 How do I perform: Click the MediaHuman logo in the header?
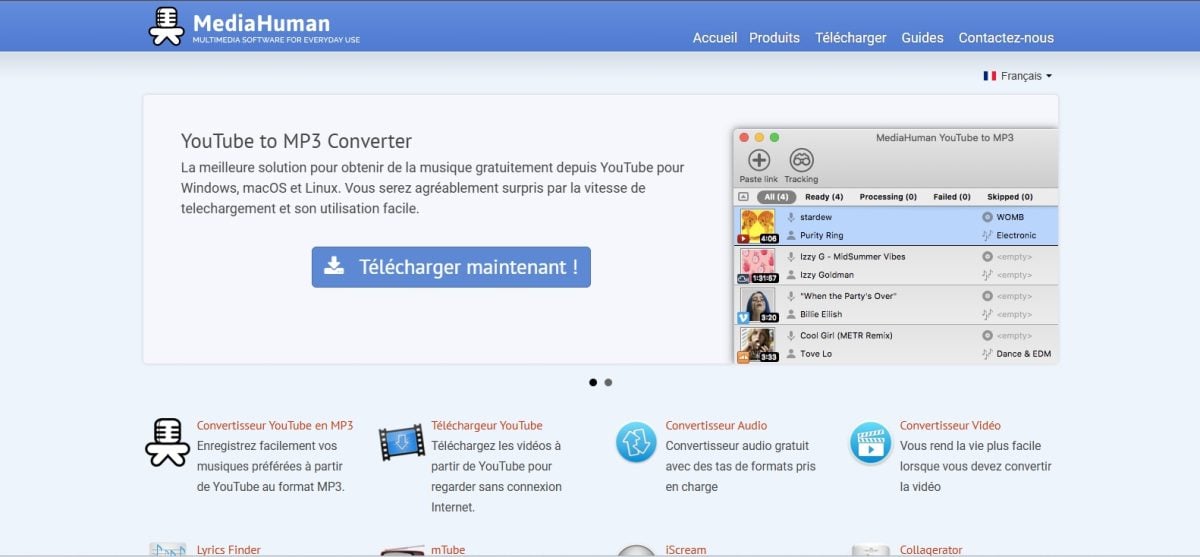click(x=254, y=27)
